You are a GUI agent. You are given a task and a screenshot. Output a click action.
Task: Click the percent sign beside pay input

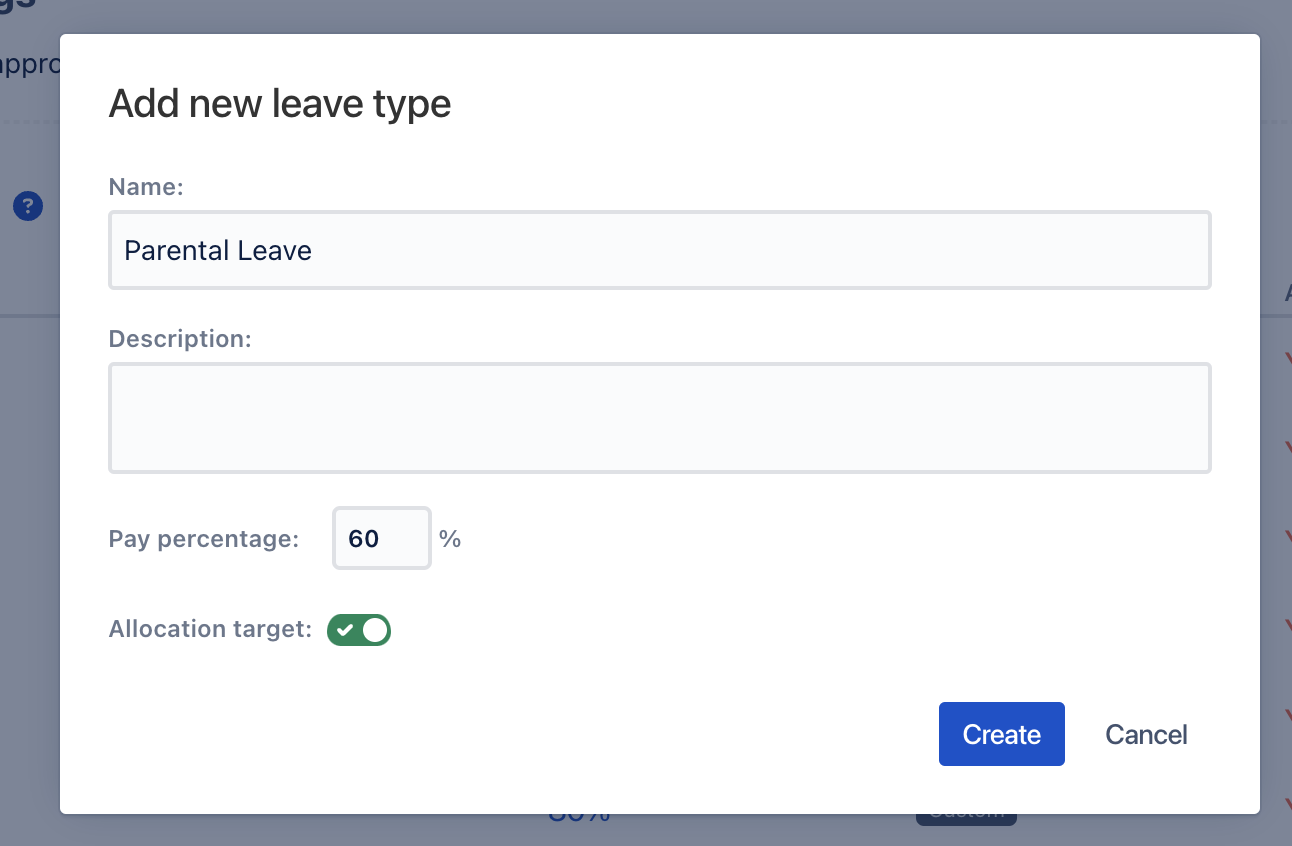[450, 539]
